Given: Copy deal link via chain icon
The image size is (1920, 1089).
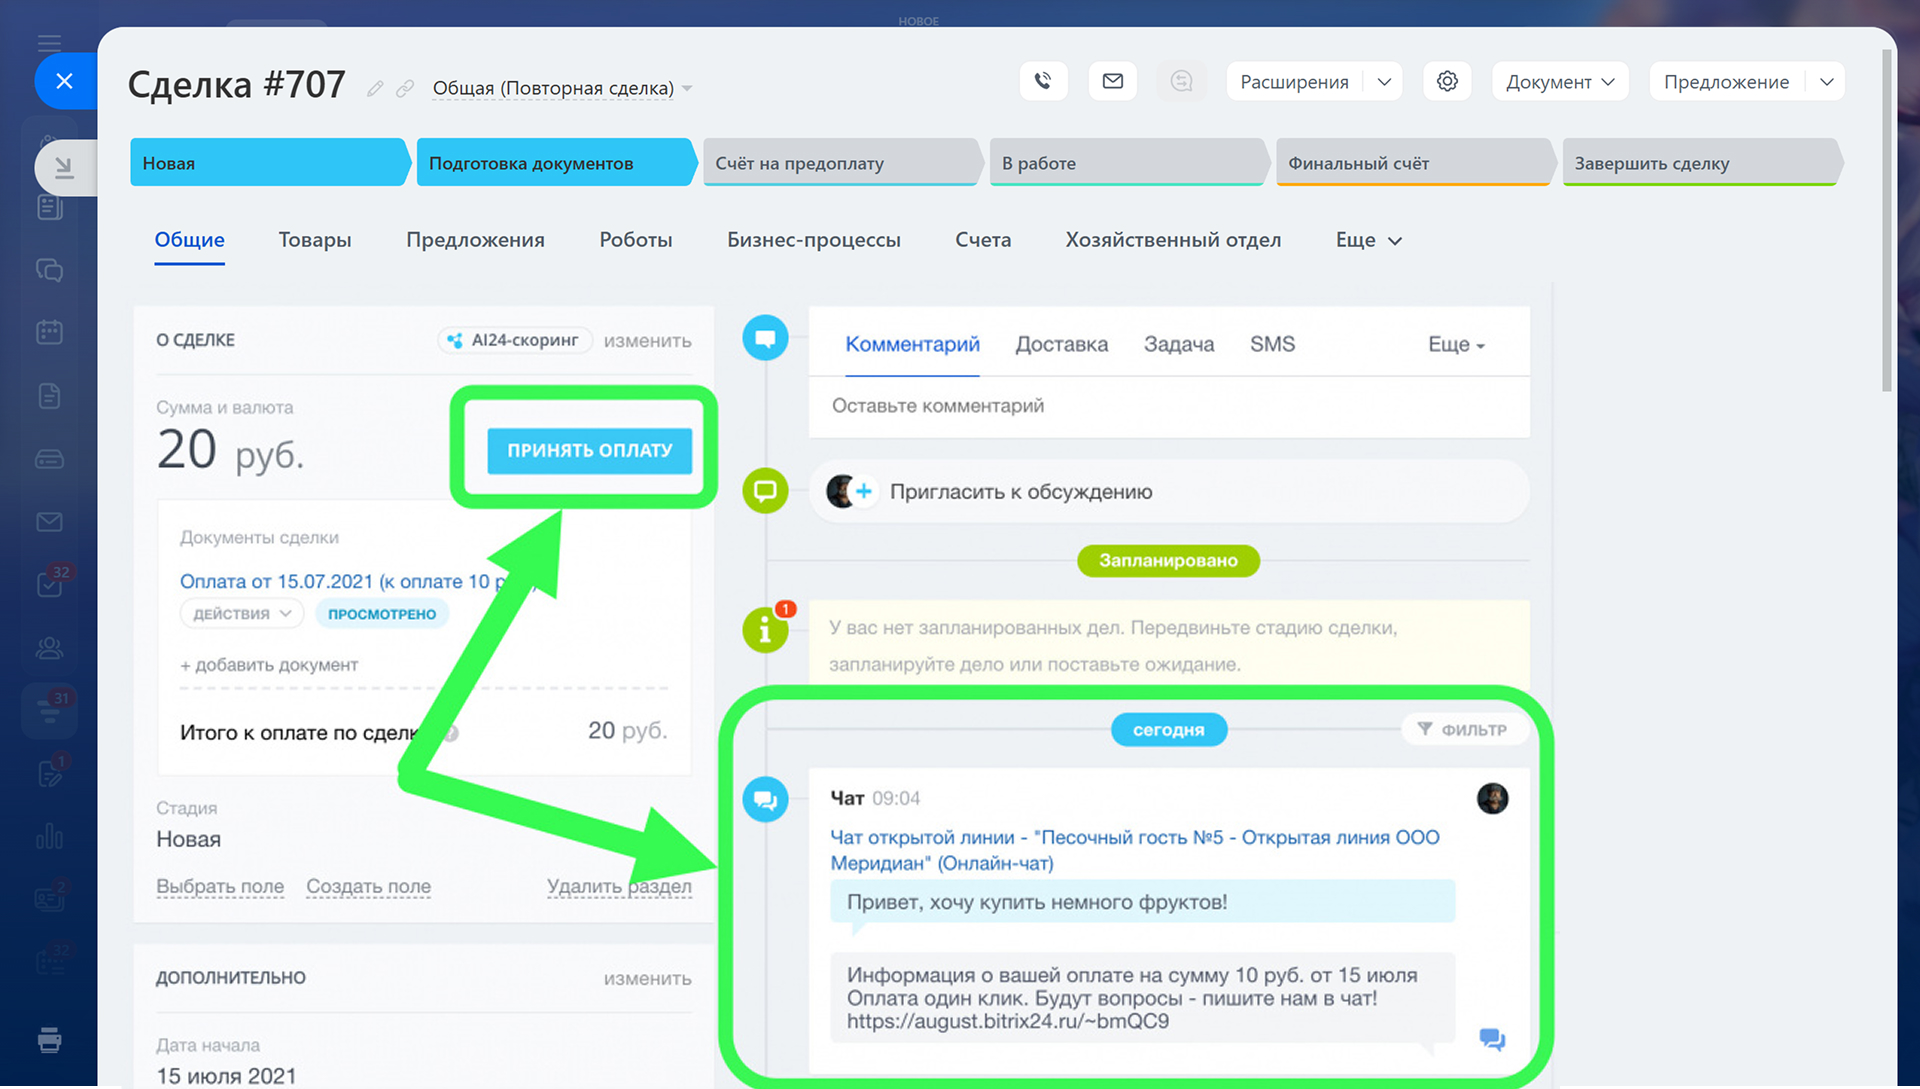Looking at the screenshot, I should pyautogui.click(x=405, y=88).
